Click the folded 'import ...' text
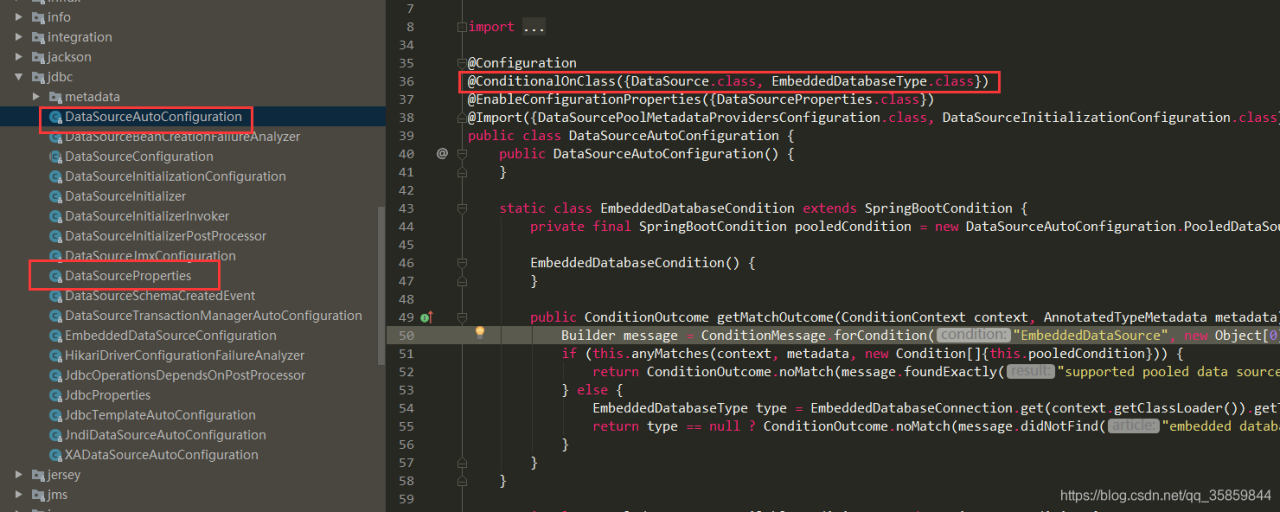 507,27
